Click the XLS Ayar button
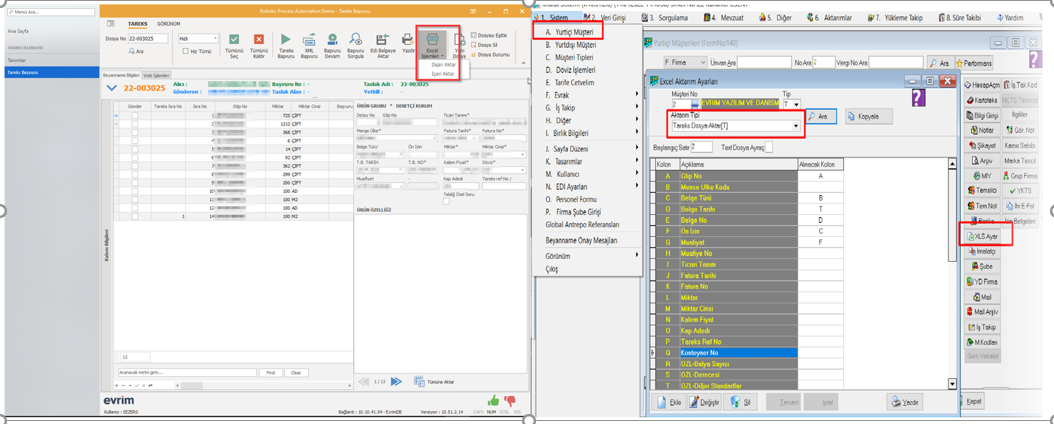Image resolution: width=1054 pixels, height=424 pixels. 982,237
